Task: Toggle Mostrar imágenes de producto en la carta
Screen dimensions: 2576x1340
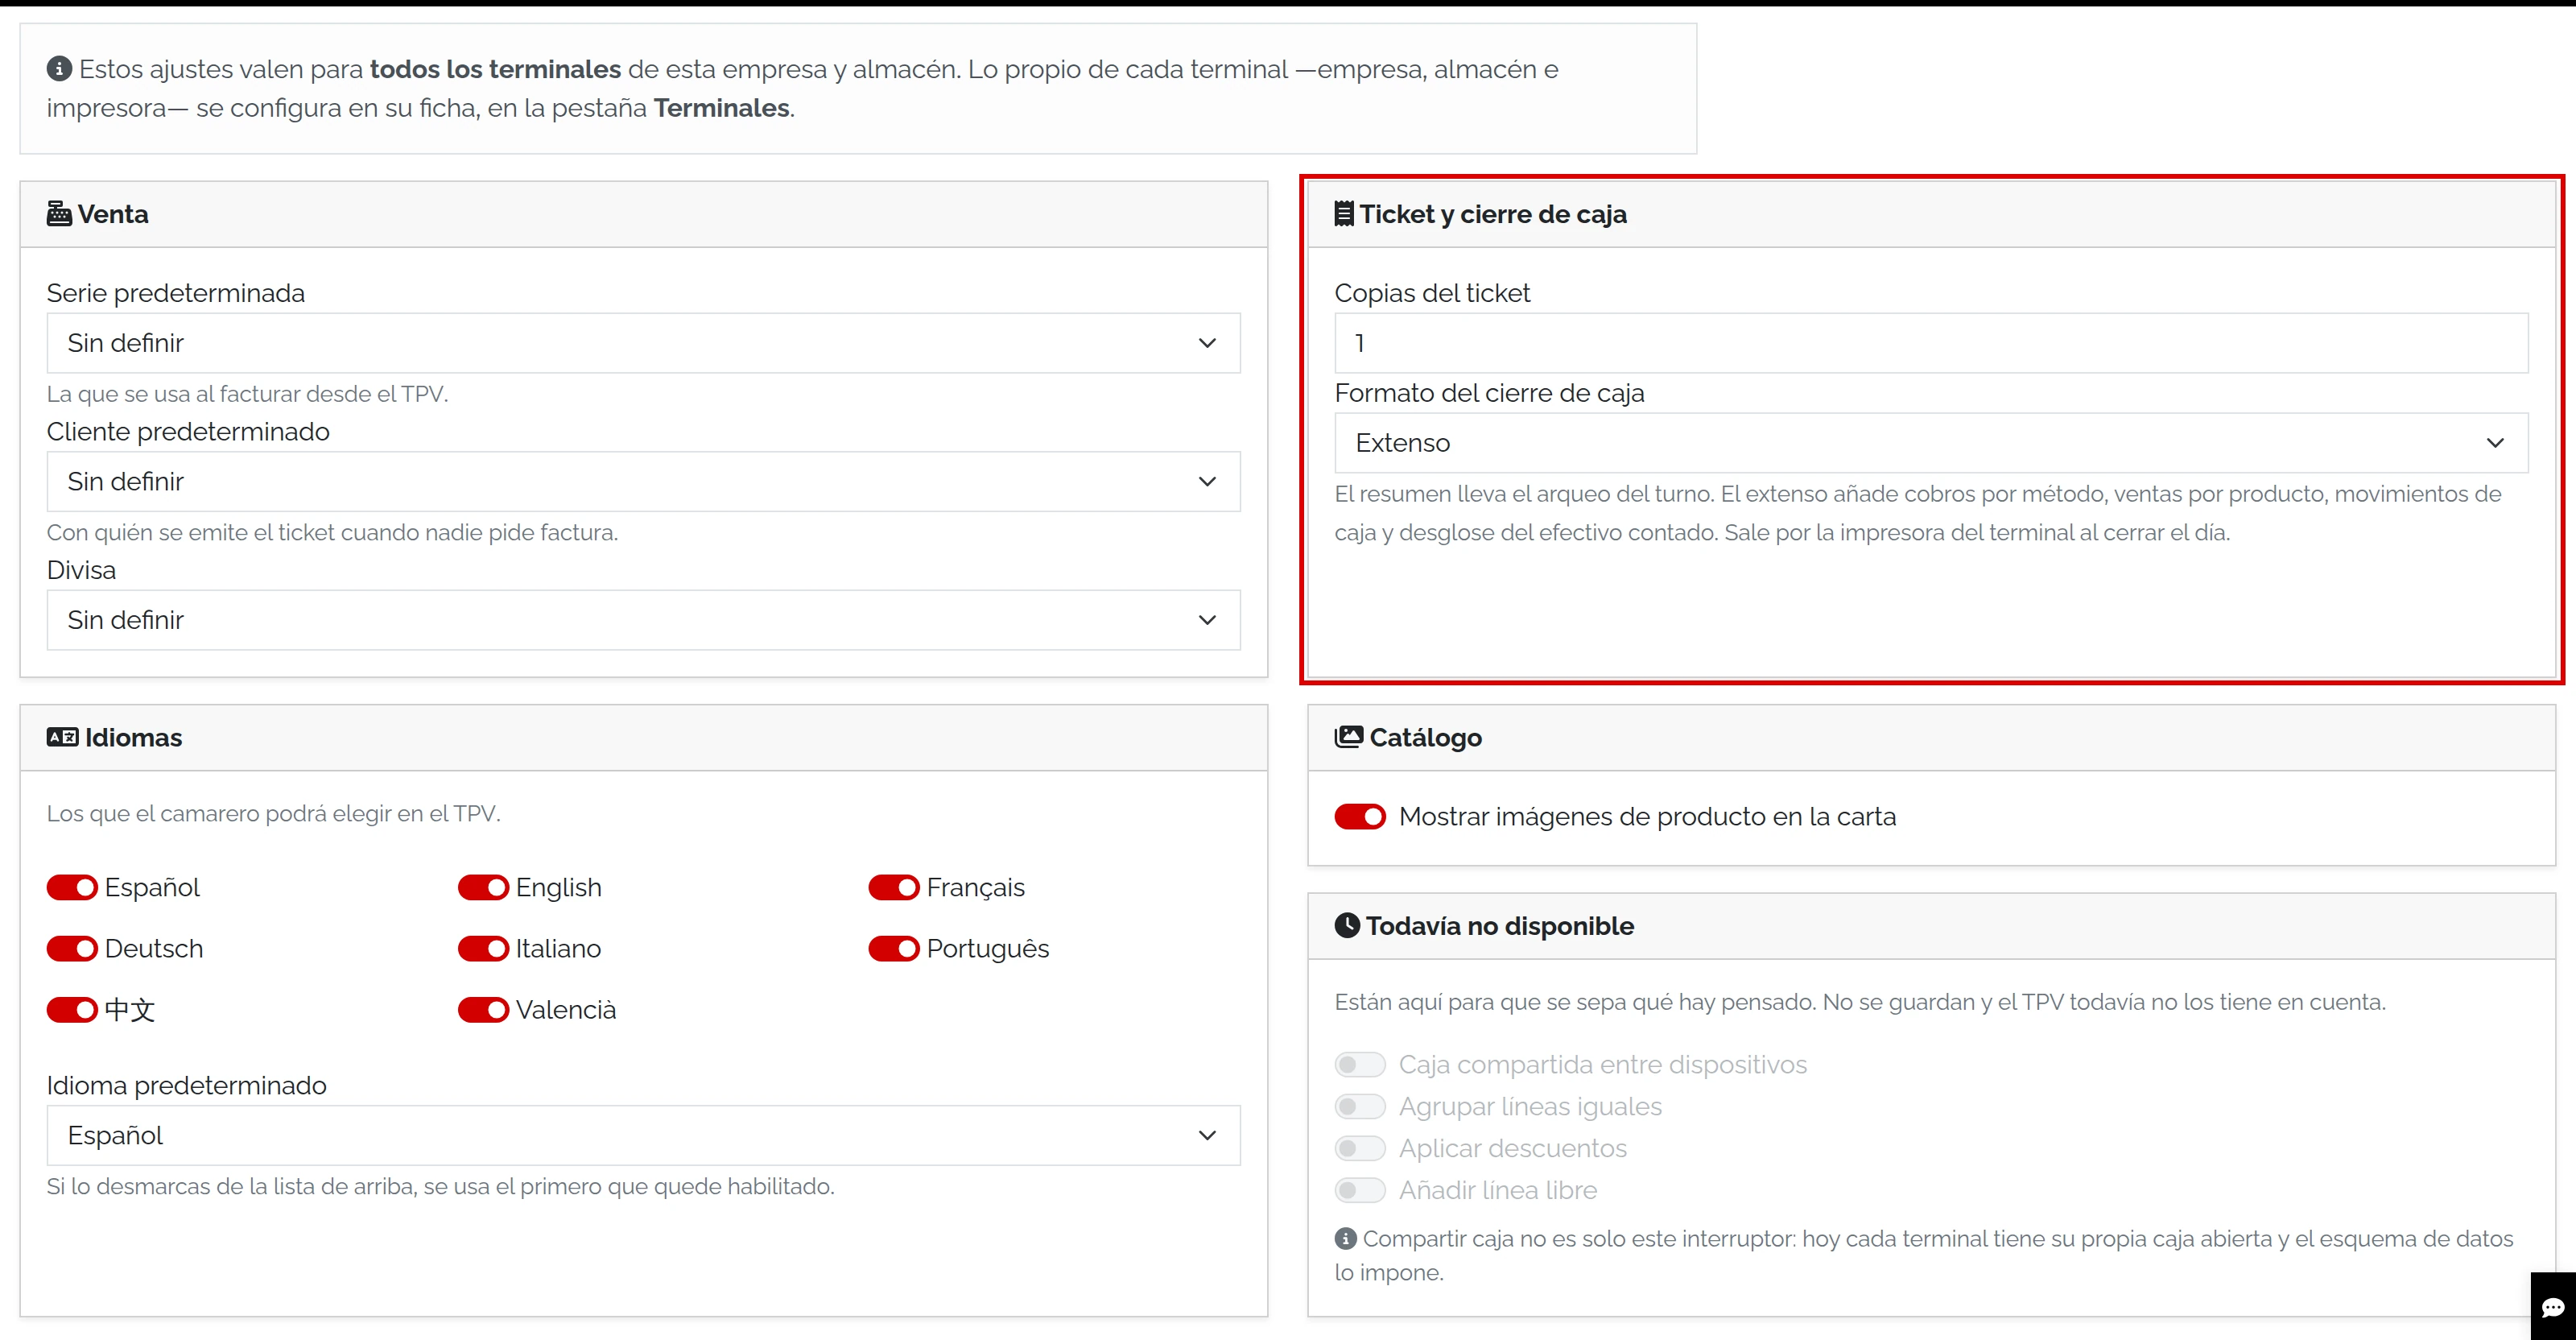Action: [x=1360, y=816]
